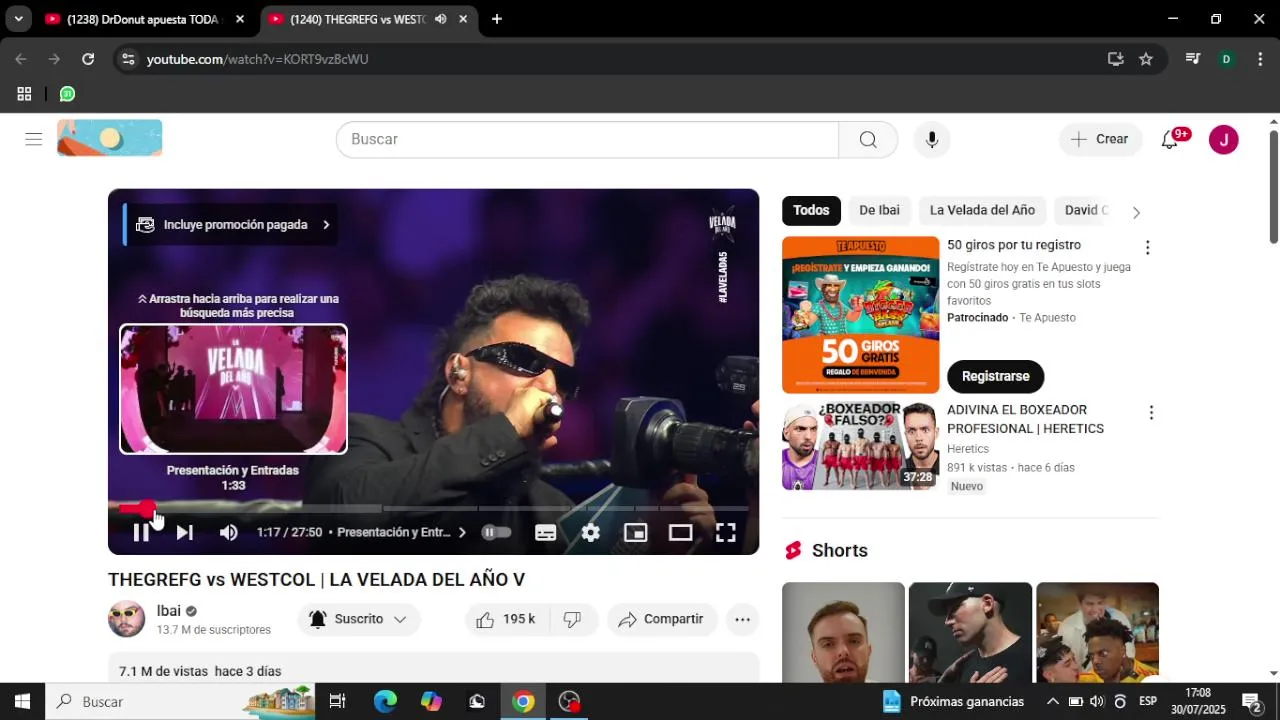Open the account avatar J menu
The image size is (1280, 720).
click(x=1224, y=139)
